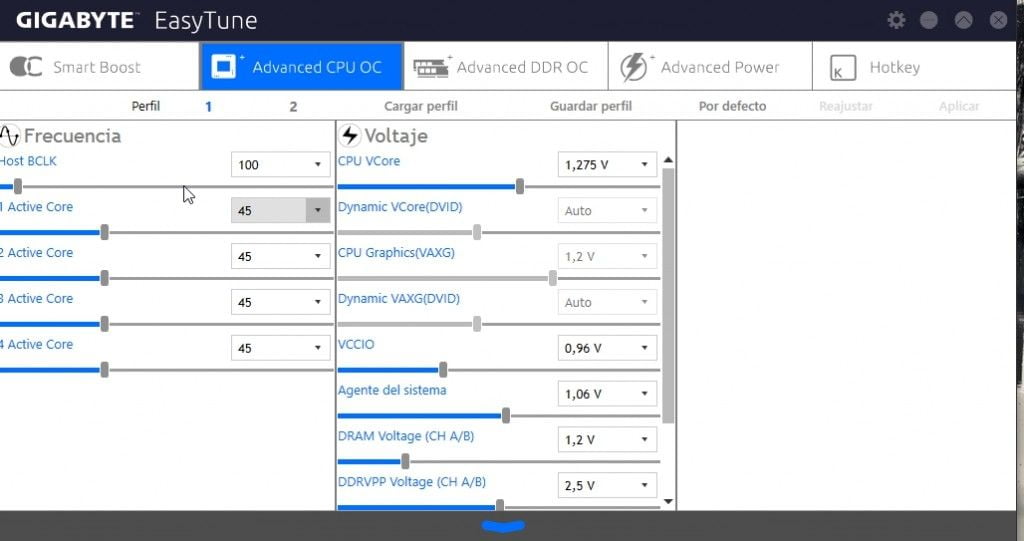The height and width of the screenshot is (541, 1024).
Task: Click the VCCIO slider handle
Action: (x=443, y=370)
